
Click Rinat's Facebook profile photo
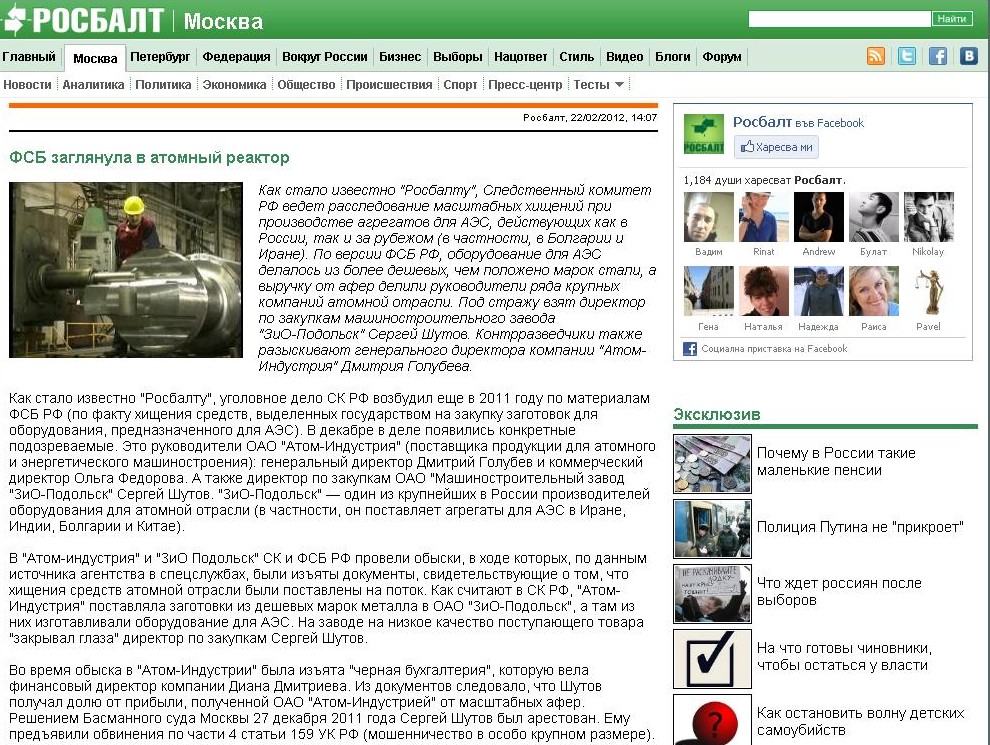[x=763, y=217]
